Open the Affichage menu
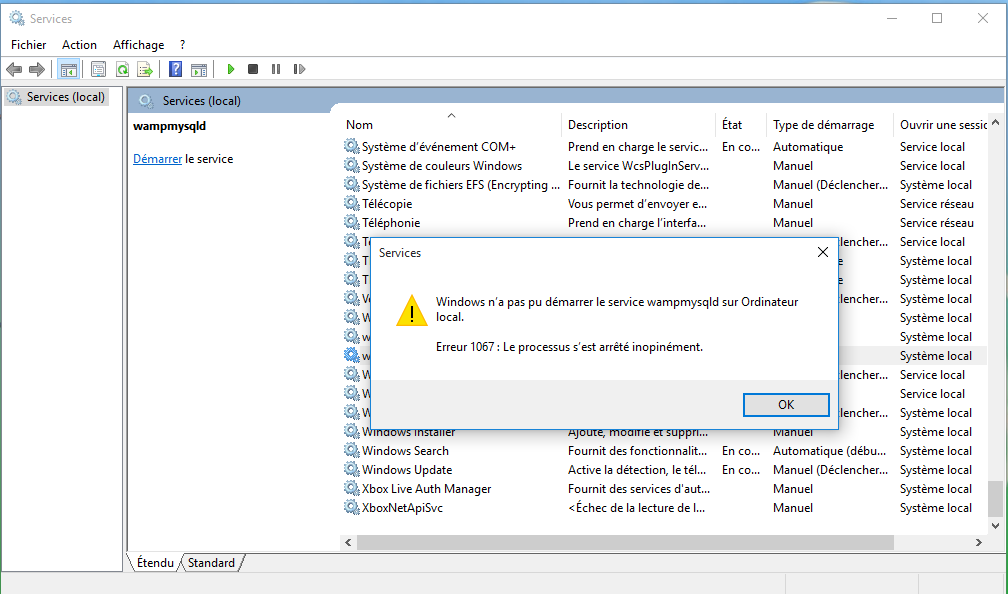Viewport: 1008px width, 594px height. (138, 45)
